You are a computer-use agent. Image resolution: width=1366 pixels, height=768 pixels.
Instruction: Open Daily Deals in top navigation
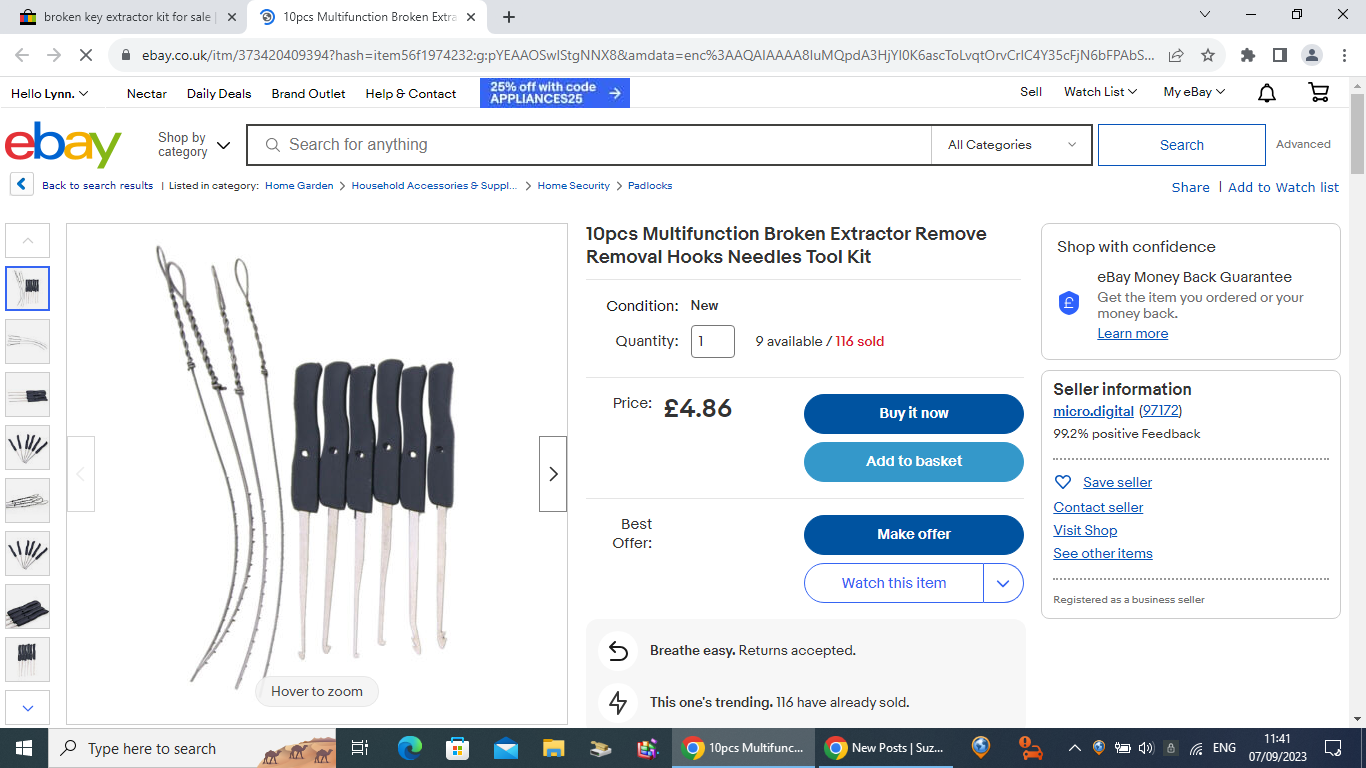tap(219, 93)
